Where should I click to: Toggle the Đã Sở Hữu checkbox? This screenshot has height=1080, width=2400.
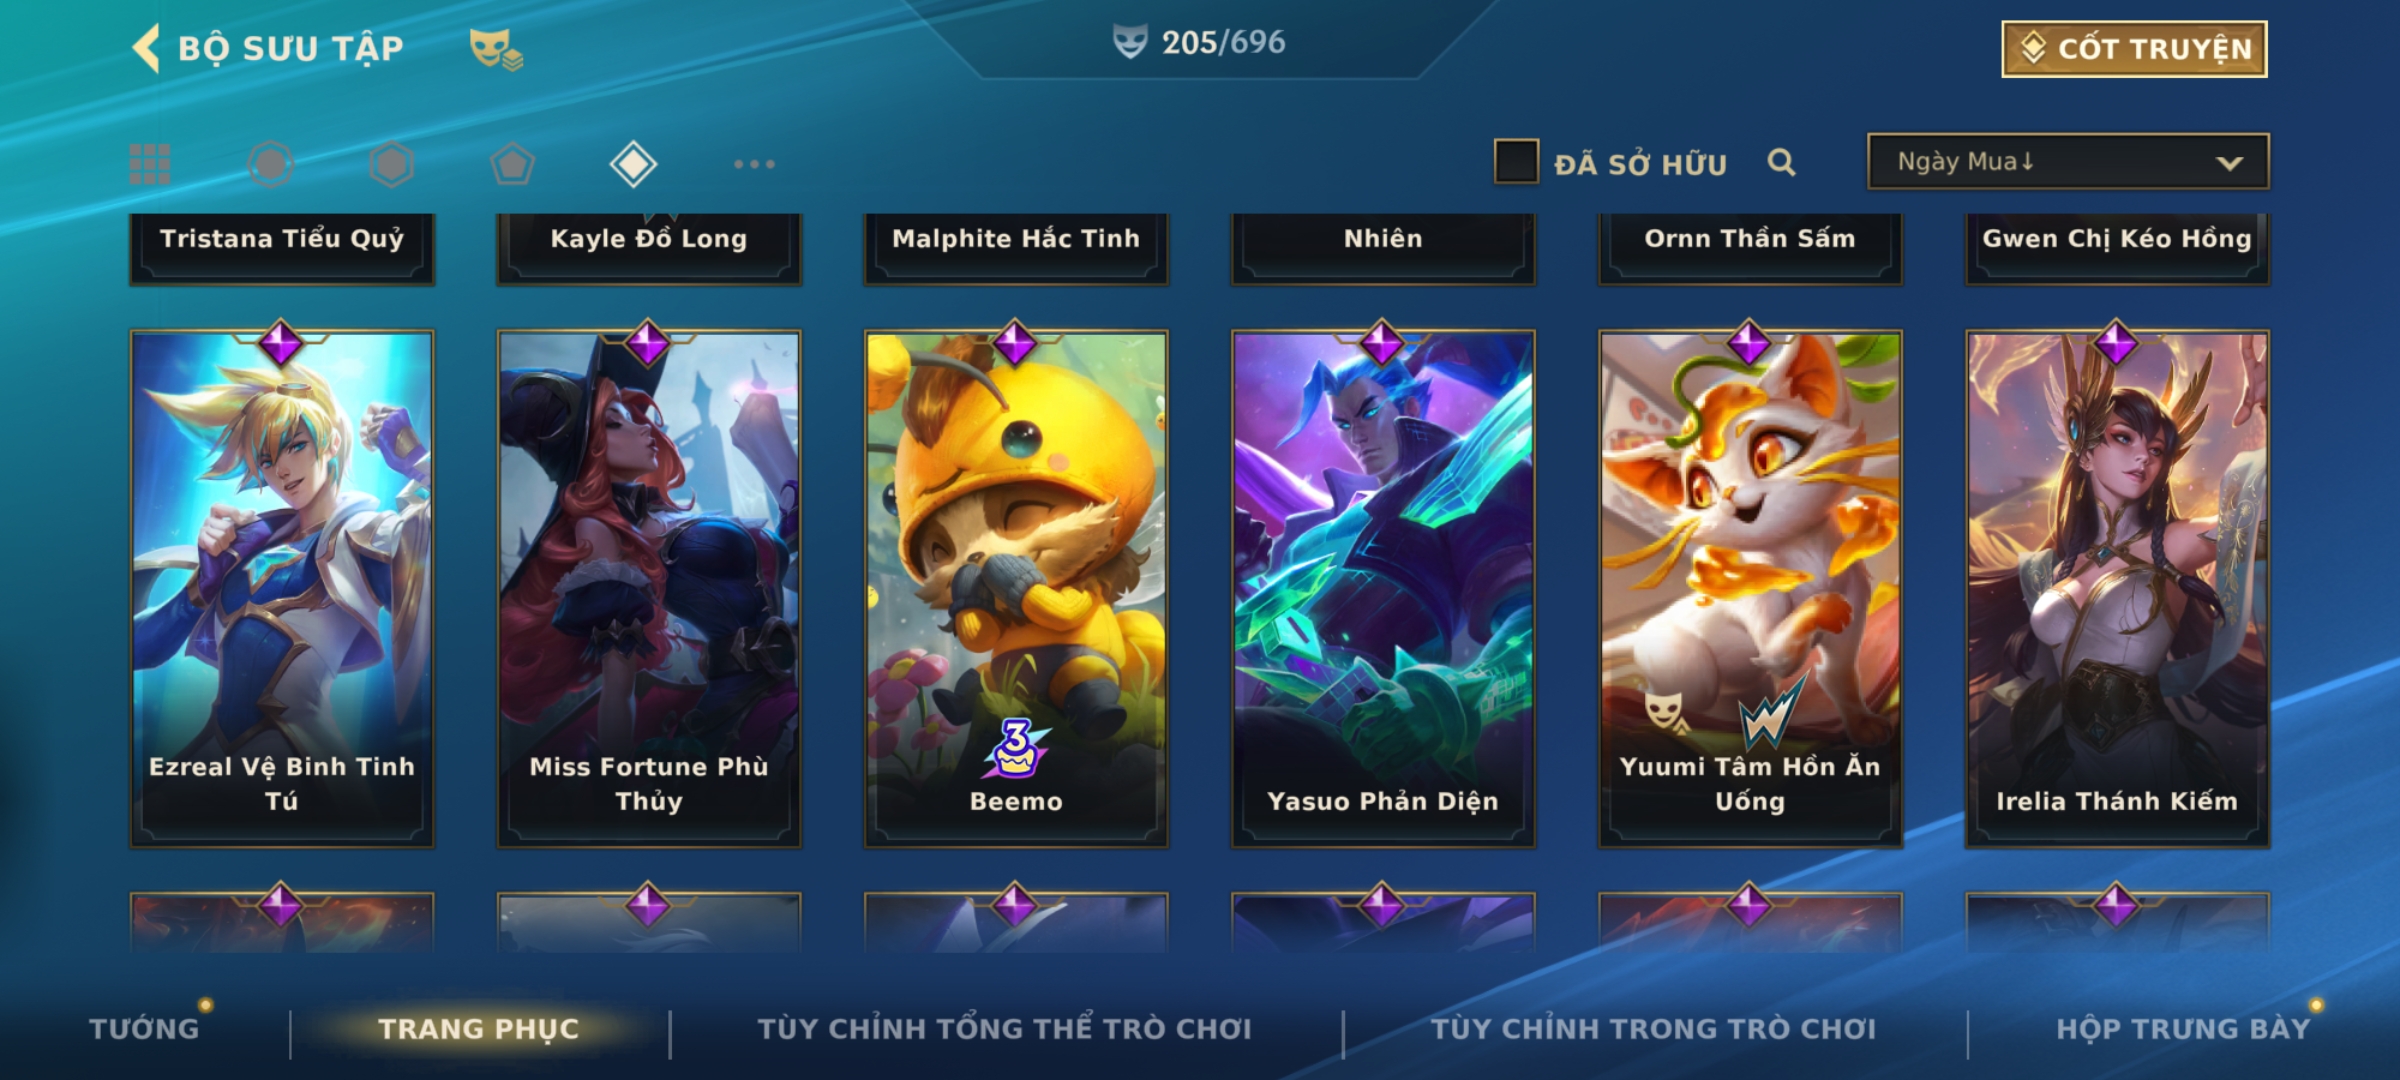[x=1515, y=162]
